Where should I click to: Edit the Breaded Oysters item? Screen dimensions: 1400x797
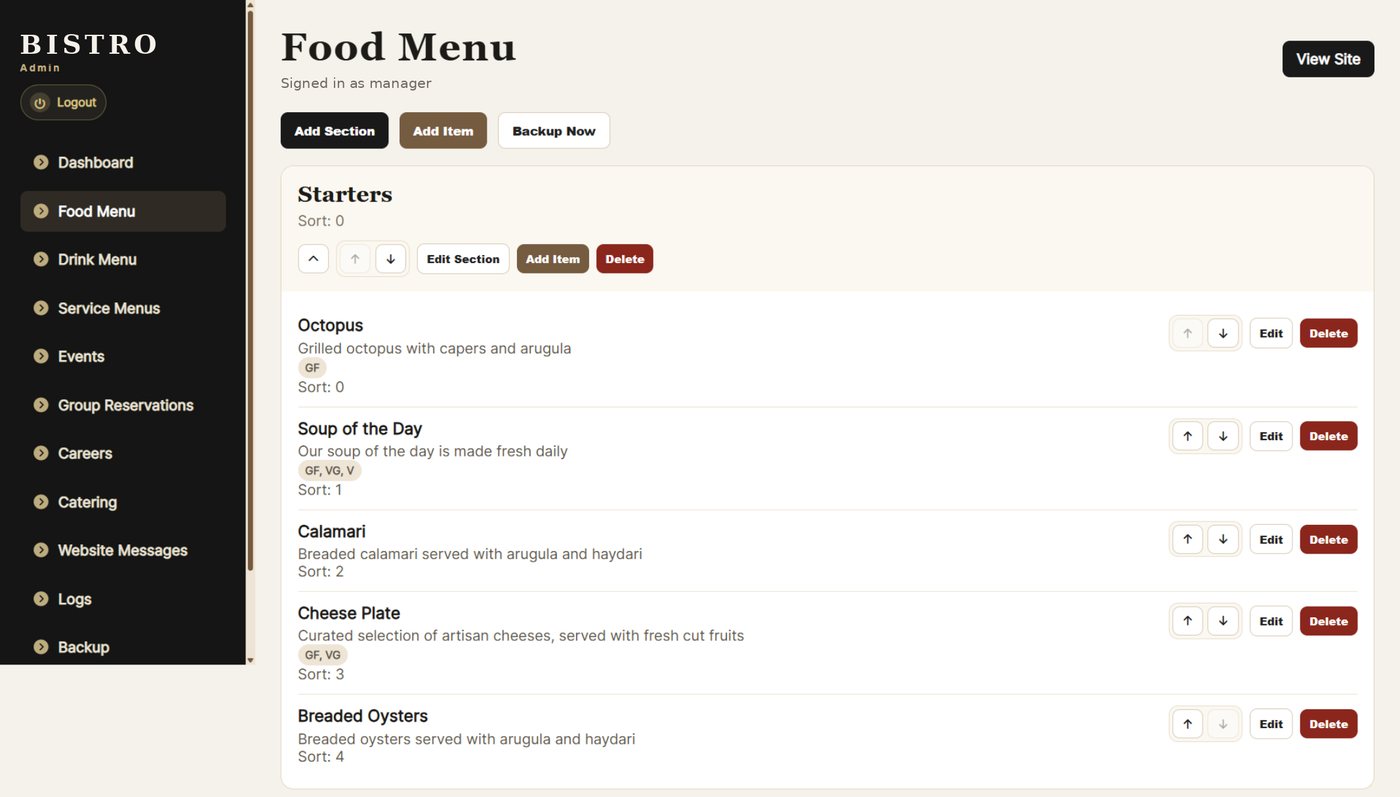click(1271, 724)
